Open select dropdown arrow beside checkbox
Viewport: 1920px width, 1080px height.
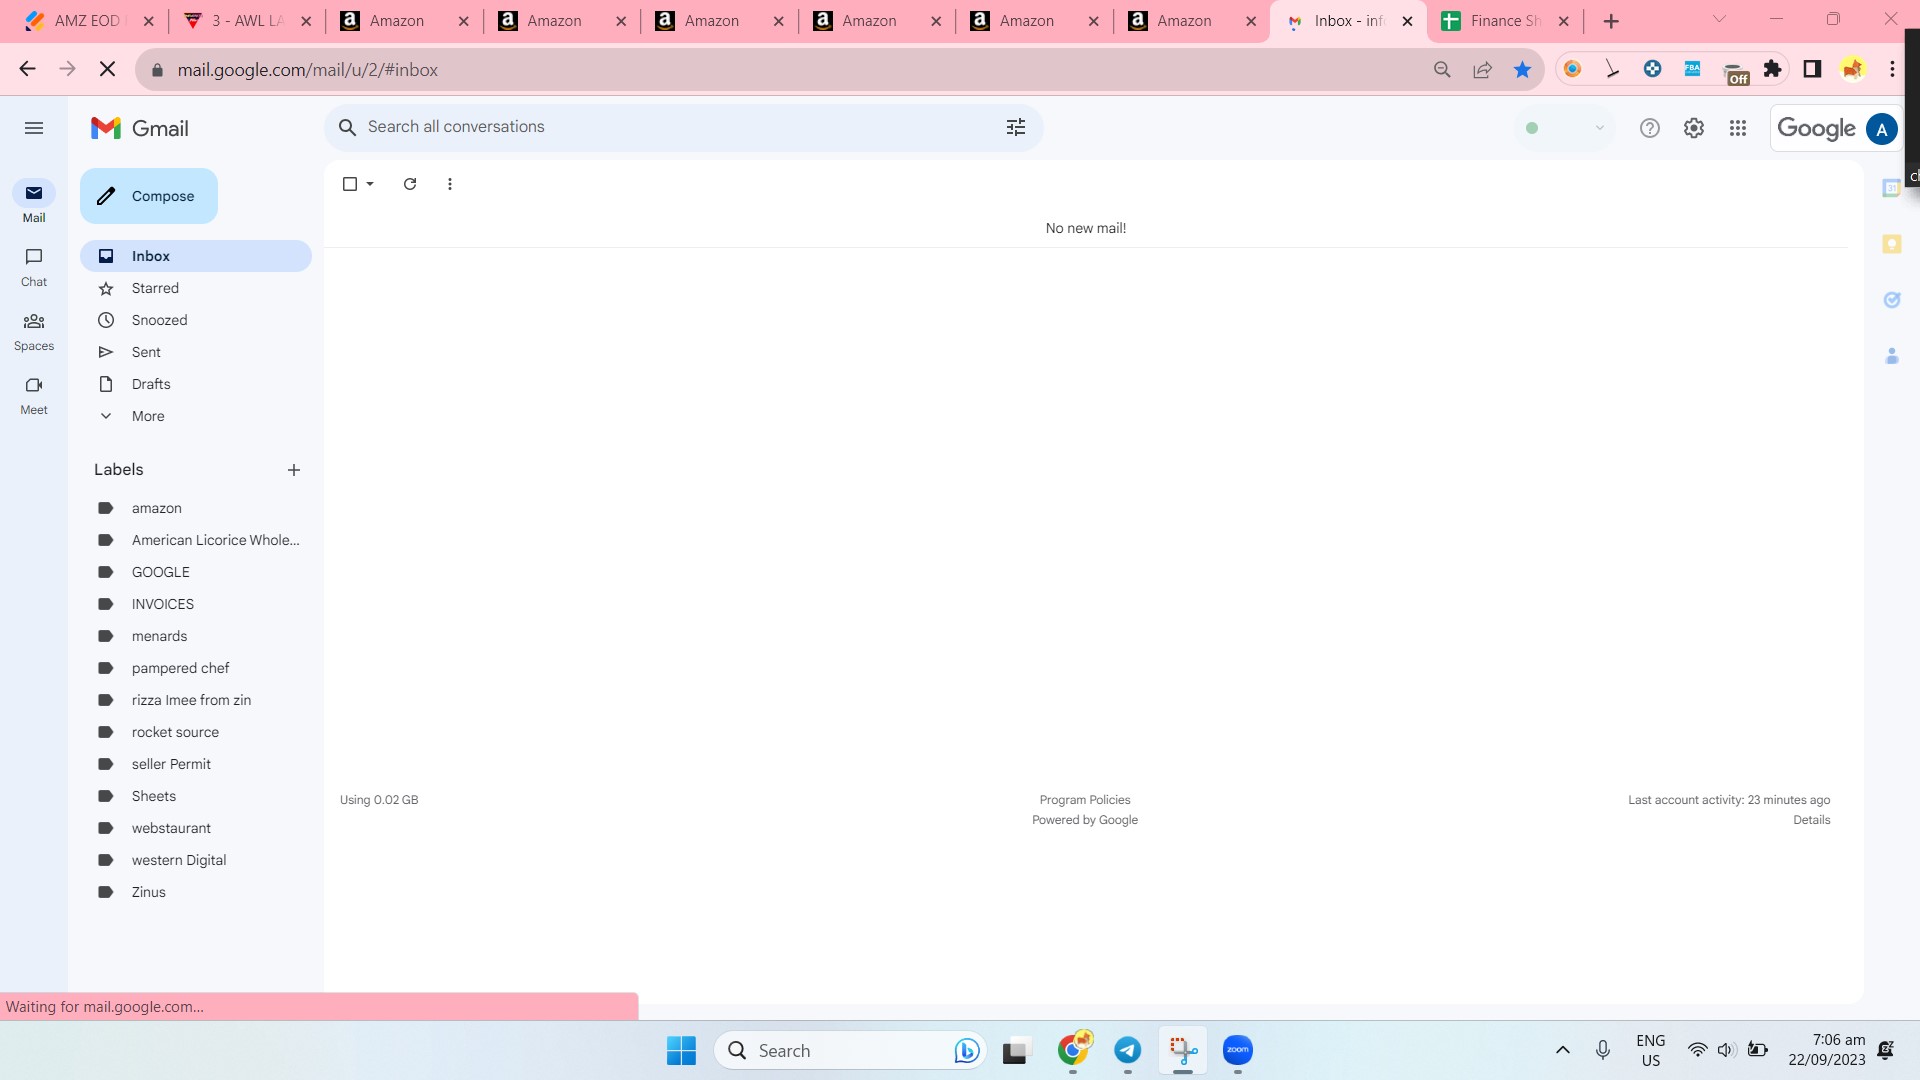pyautogui.click(x=370, y=184)
